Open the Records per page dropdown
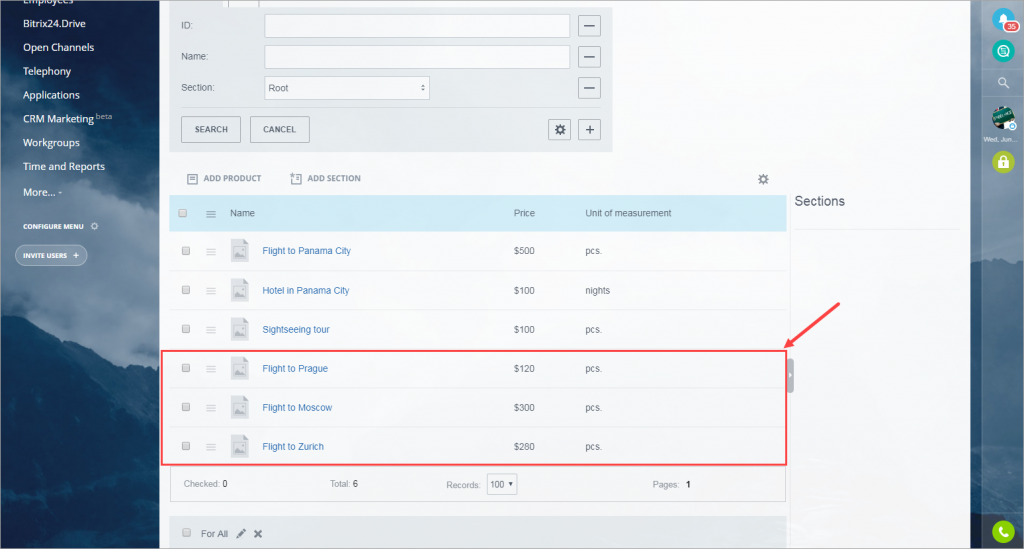The image size is (1024, 549). (x=502, y=484)
